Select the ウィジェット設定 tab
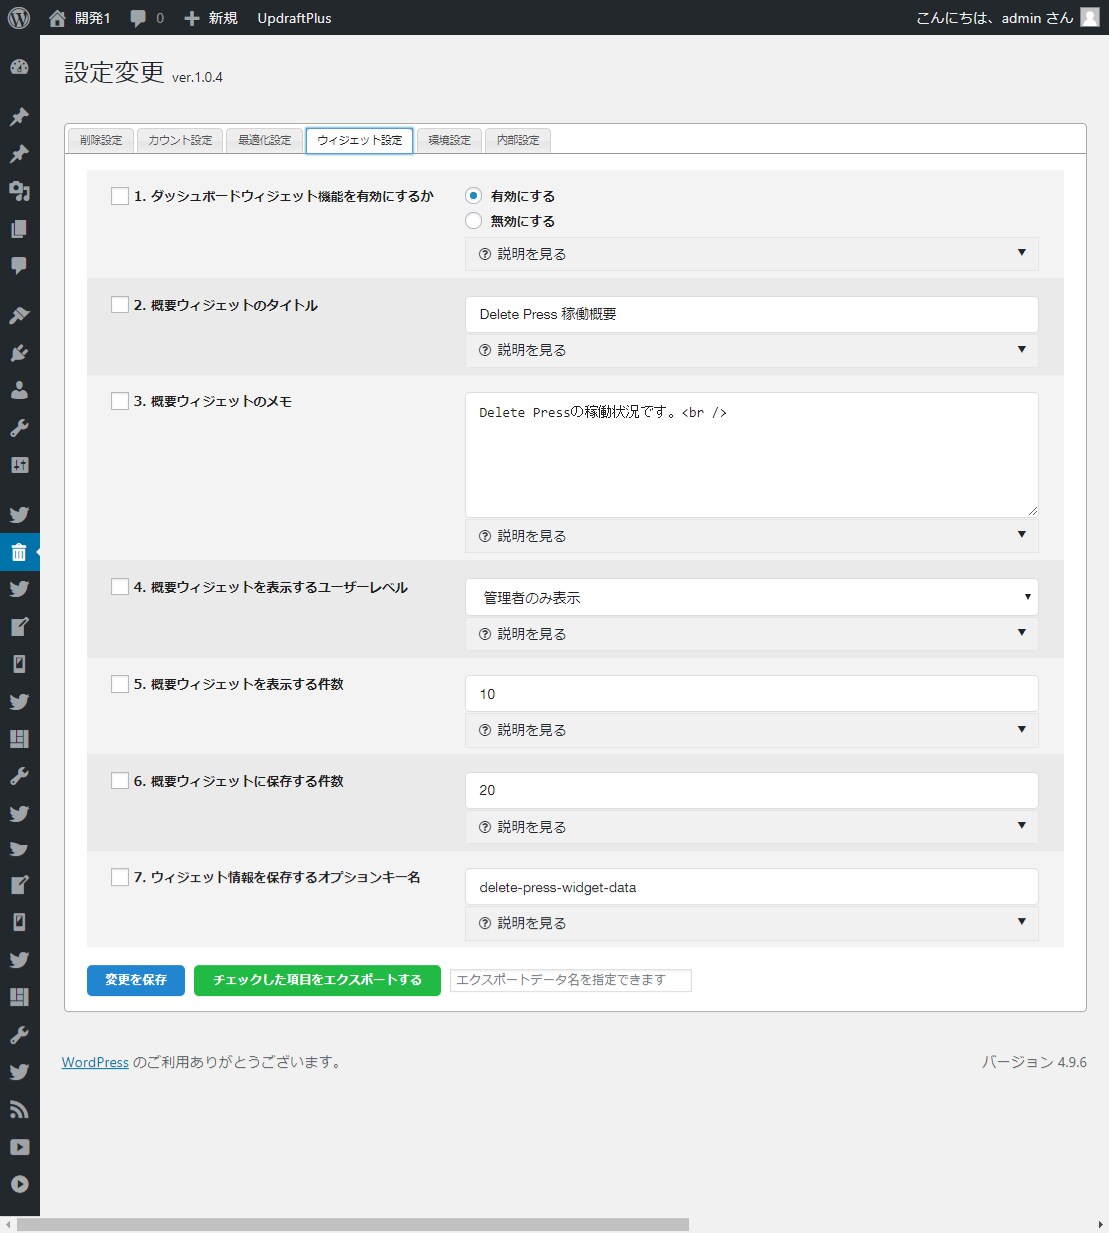This screenshot has height=1233, width=1109. (x=360, y=140)
